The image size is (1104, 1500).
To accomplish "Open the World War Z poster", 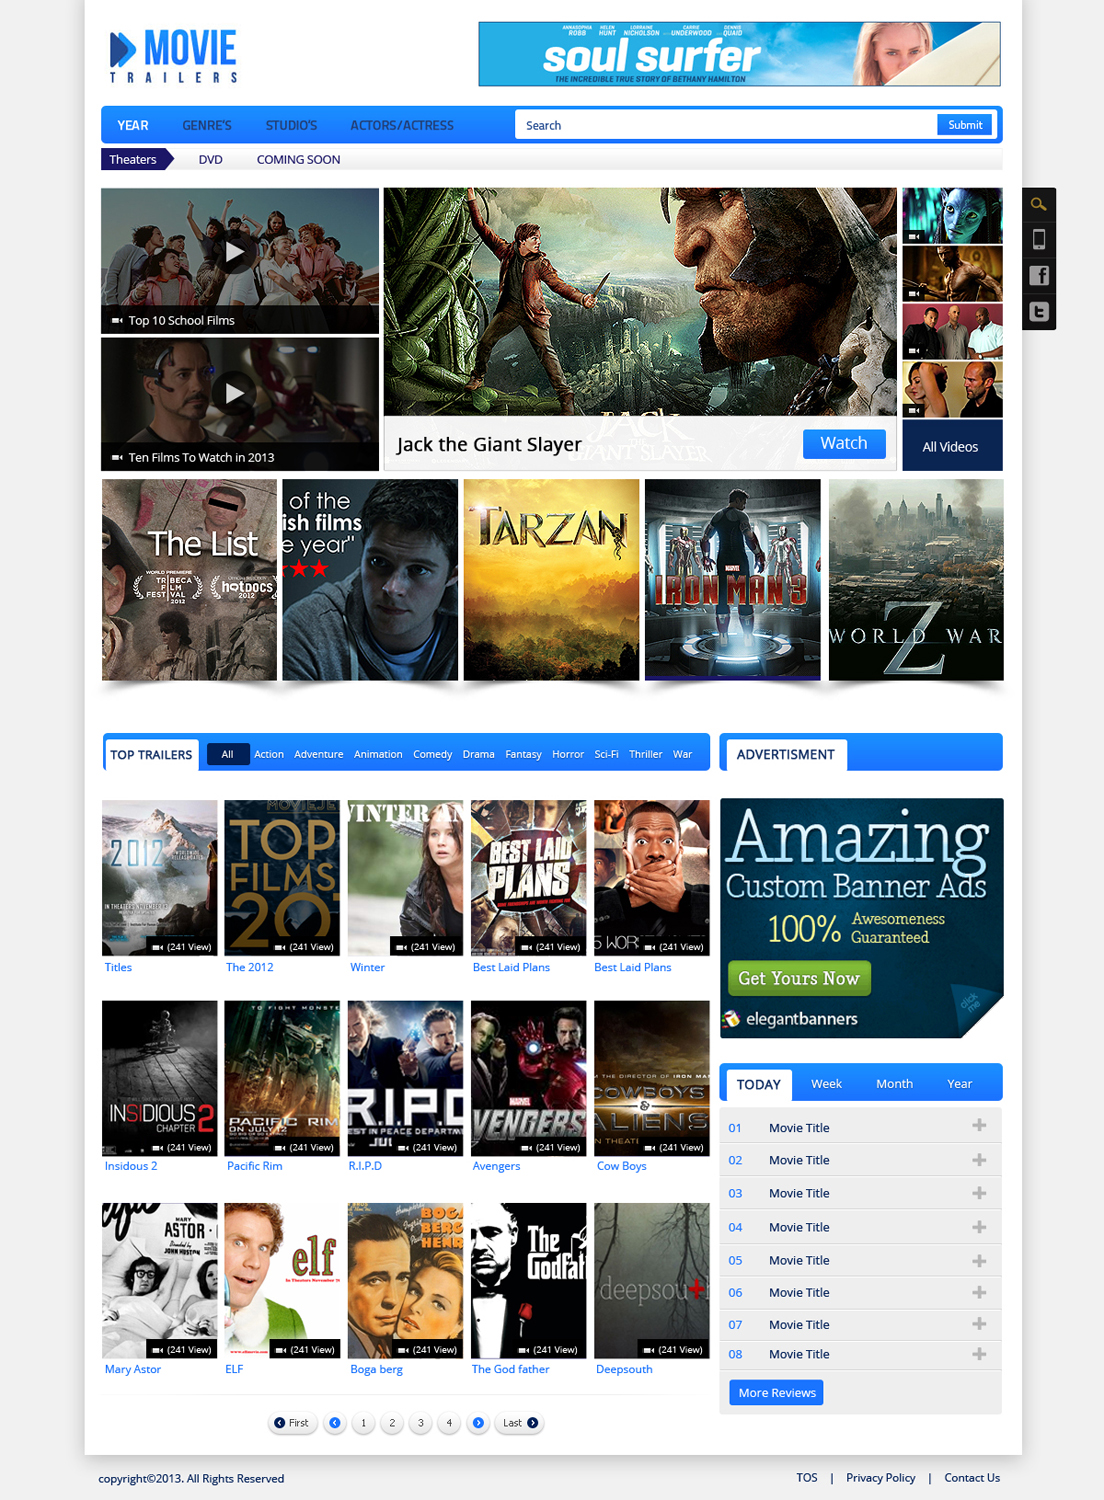I will (x=916, y=580).
